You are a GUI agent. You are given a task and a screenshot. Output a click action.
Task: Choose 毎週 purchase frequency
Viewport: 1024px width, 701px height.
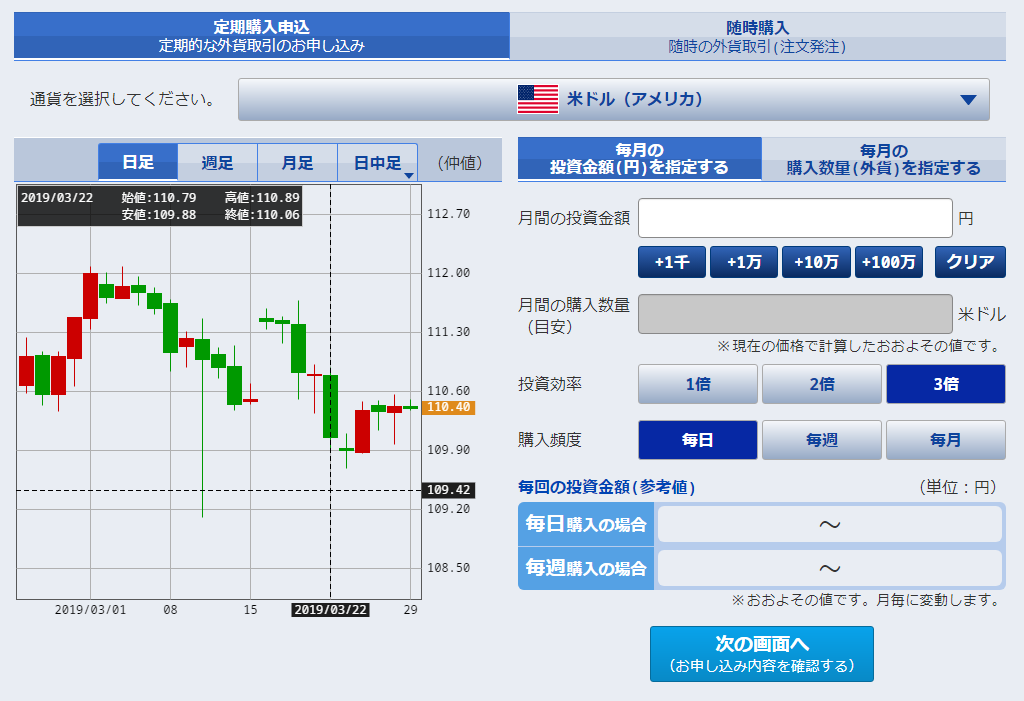click(821, 440)
